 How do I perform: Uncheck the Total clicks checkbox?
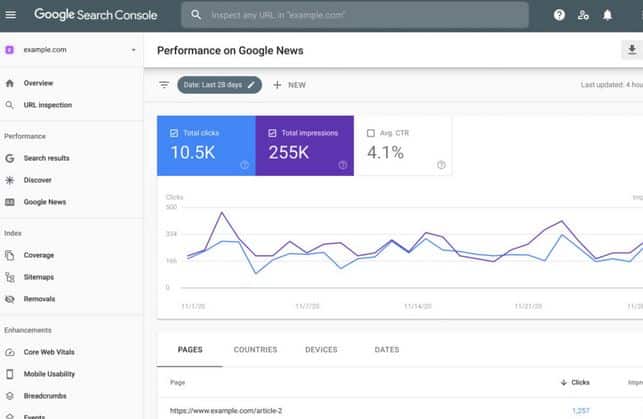click(174, 133)
